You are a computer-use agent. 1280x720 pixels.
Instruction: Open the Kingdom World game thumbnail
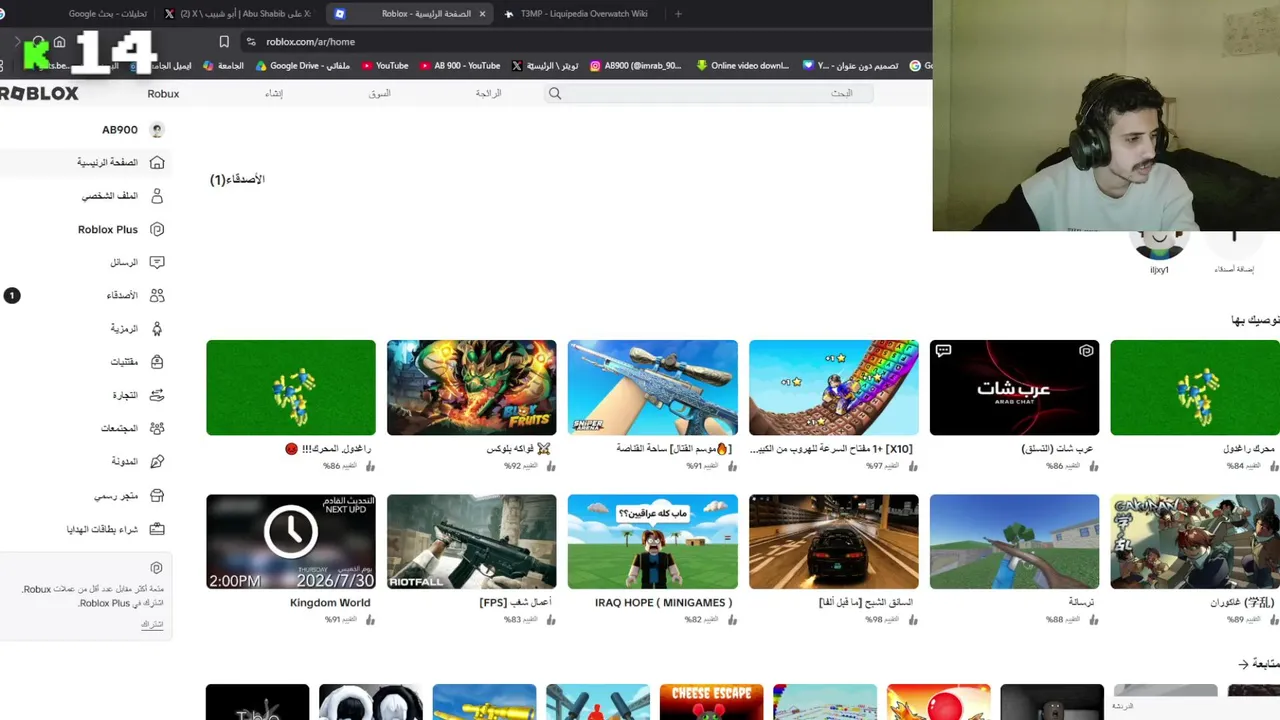(x=291, y=542)
